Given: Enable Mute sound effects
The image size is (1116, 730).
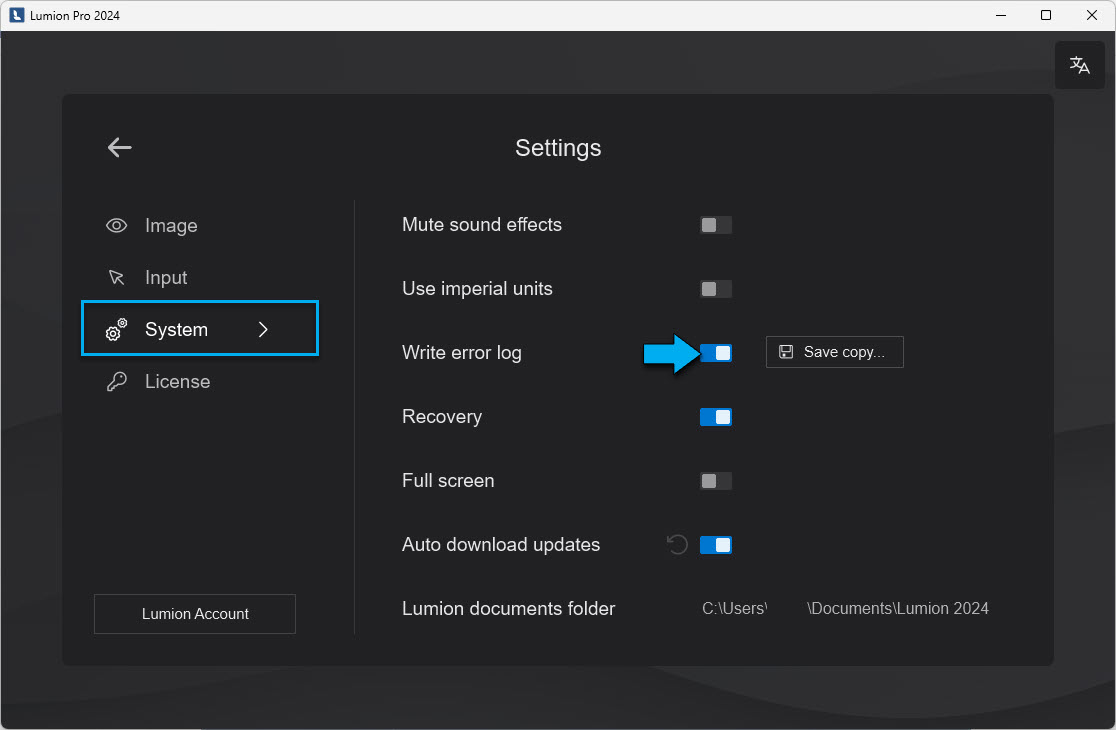Looking at the screenshot, I should click(x=716, y=224).
